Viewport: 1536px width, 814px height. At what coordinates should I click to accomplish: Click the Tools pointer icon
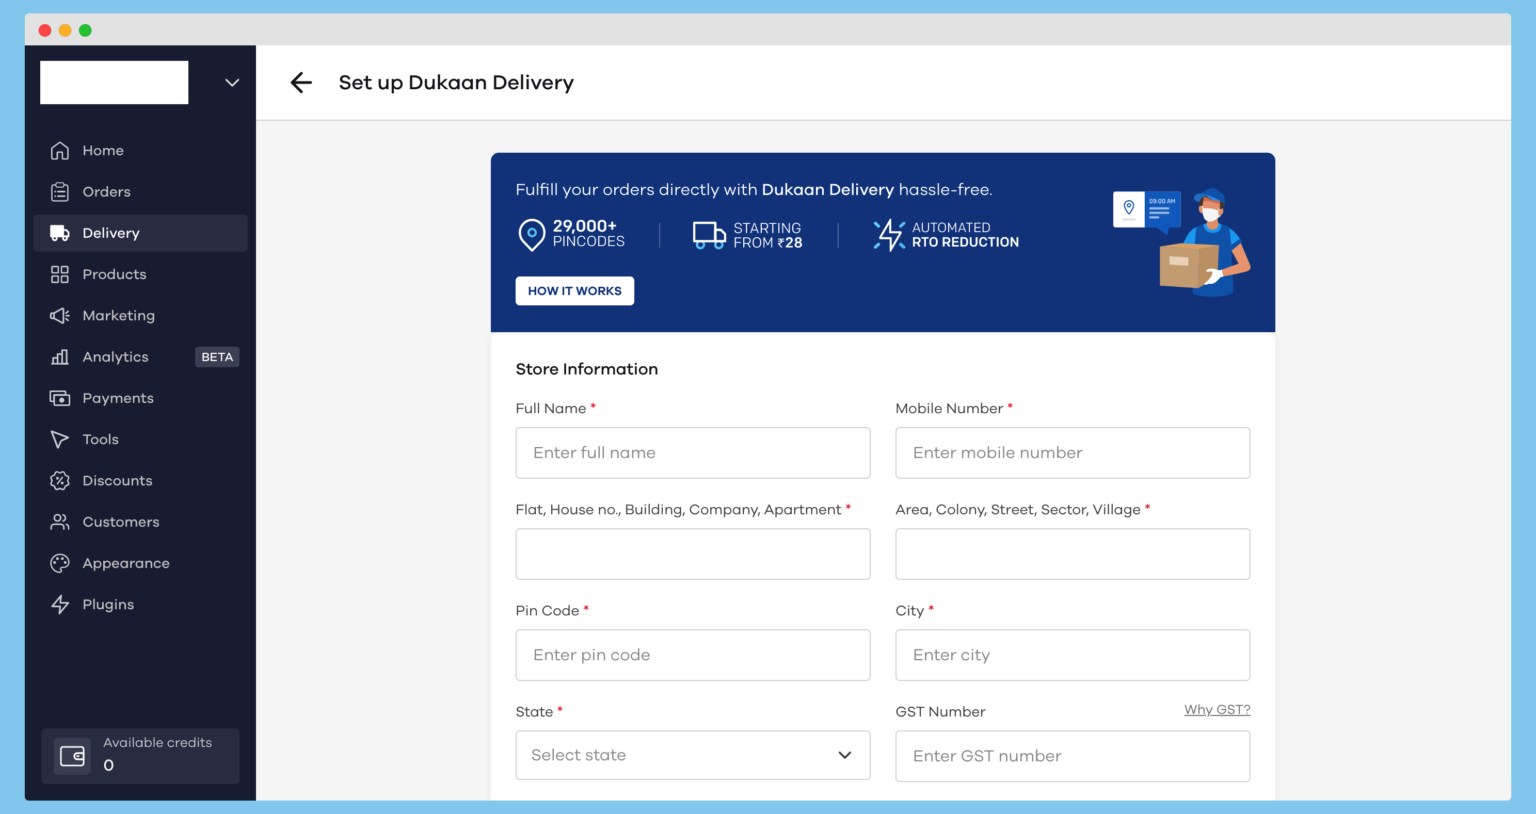tap(60, 439)
